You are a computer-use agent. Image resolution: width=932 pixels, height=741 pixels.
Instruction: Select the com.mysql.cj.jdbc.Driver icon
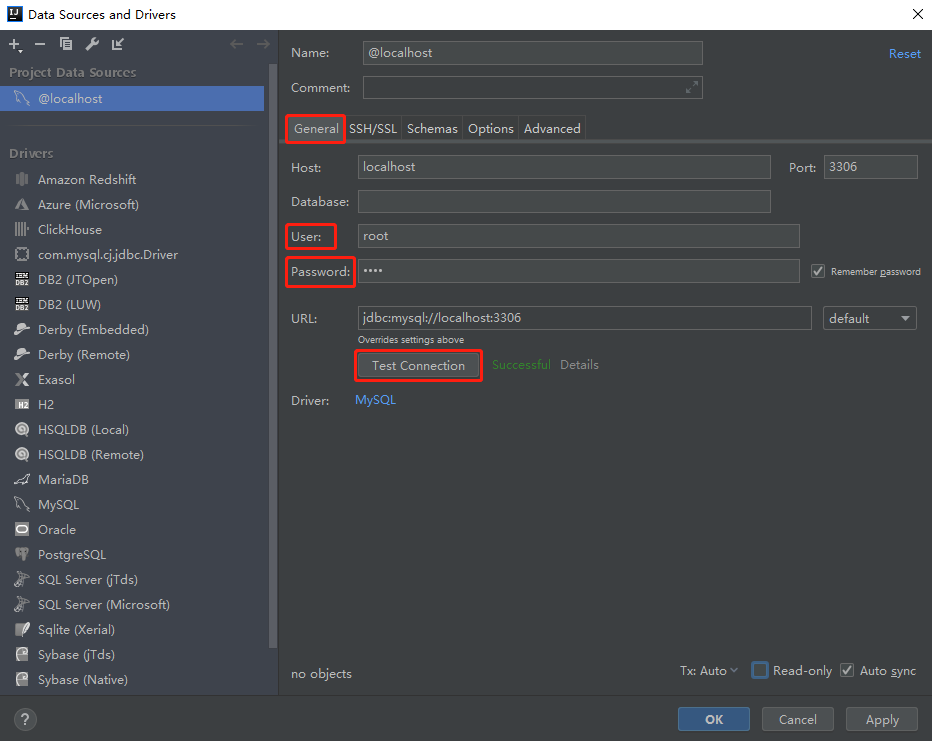[x=22, y=254]
